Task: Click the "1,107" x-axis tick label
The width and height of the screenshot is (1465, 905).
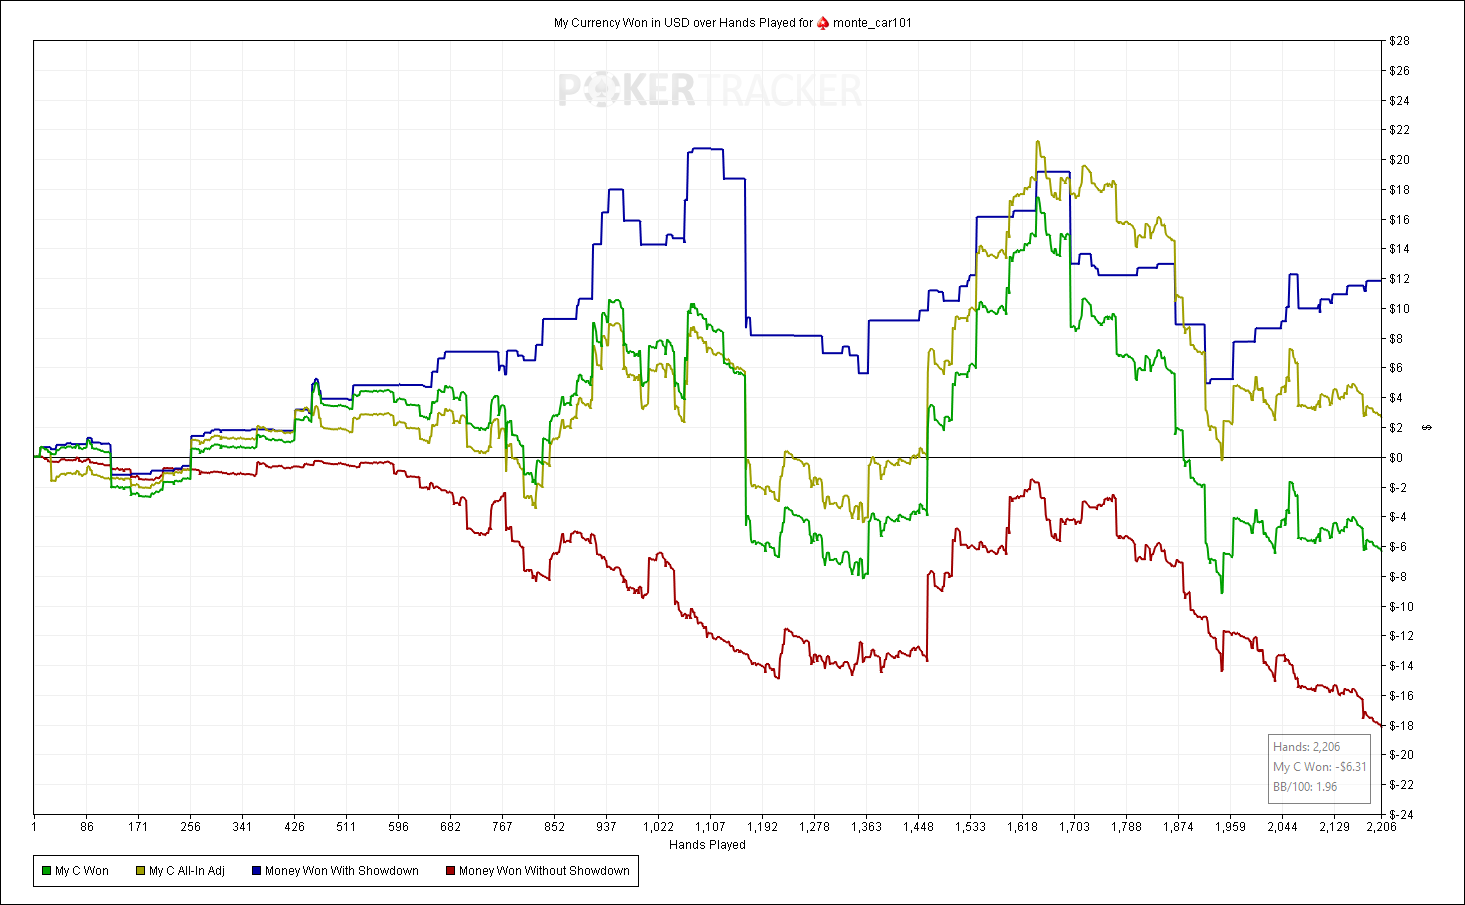Action: click(710, 827)
